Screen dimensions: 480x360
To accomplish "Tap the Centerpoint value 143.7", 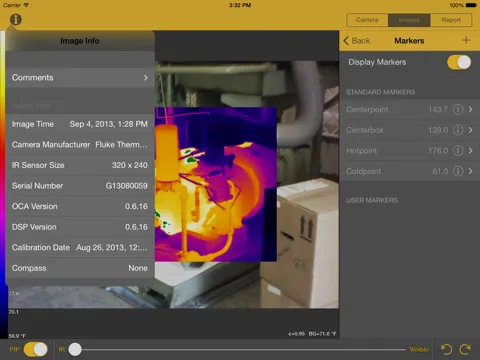I will click(x=438, y=109).
